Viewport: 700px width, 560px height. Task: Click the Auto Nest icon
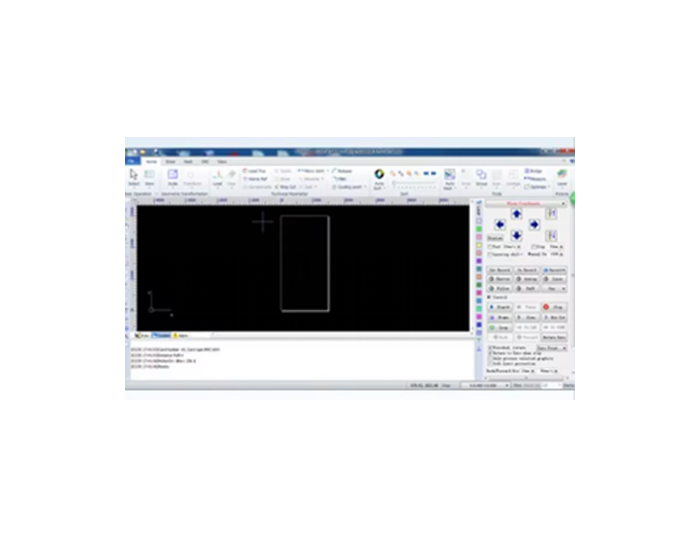(x=449, y=176)
